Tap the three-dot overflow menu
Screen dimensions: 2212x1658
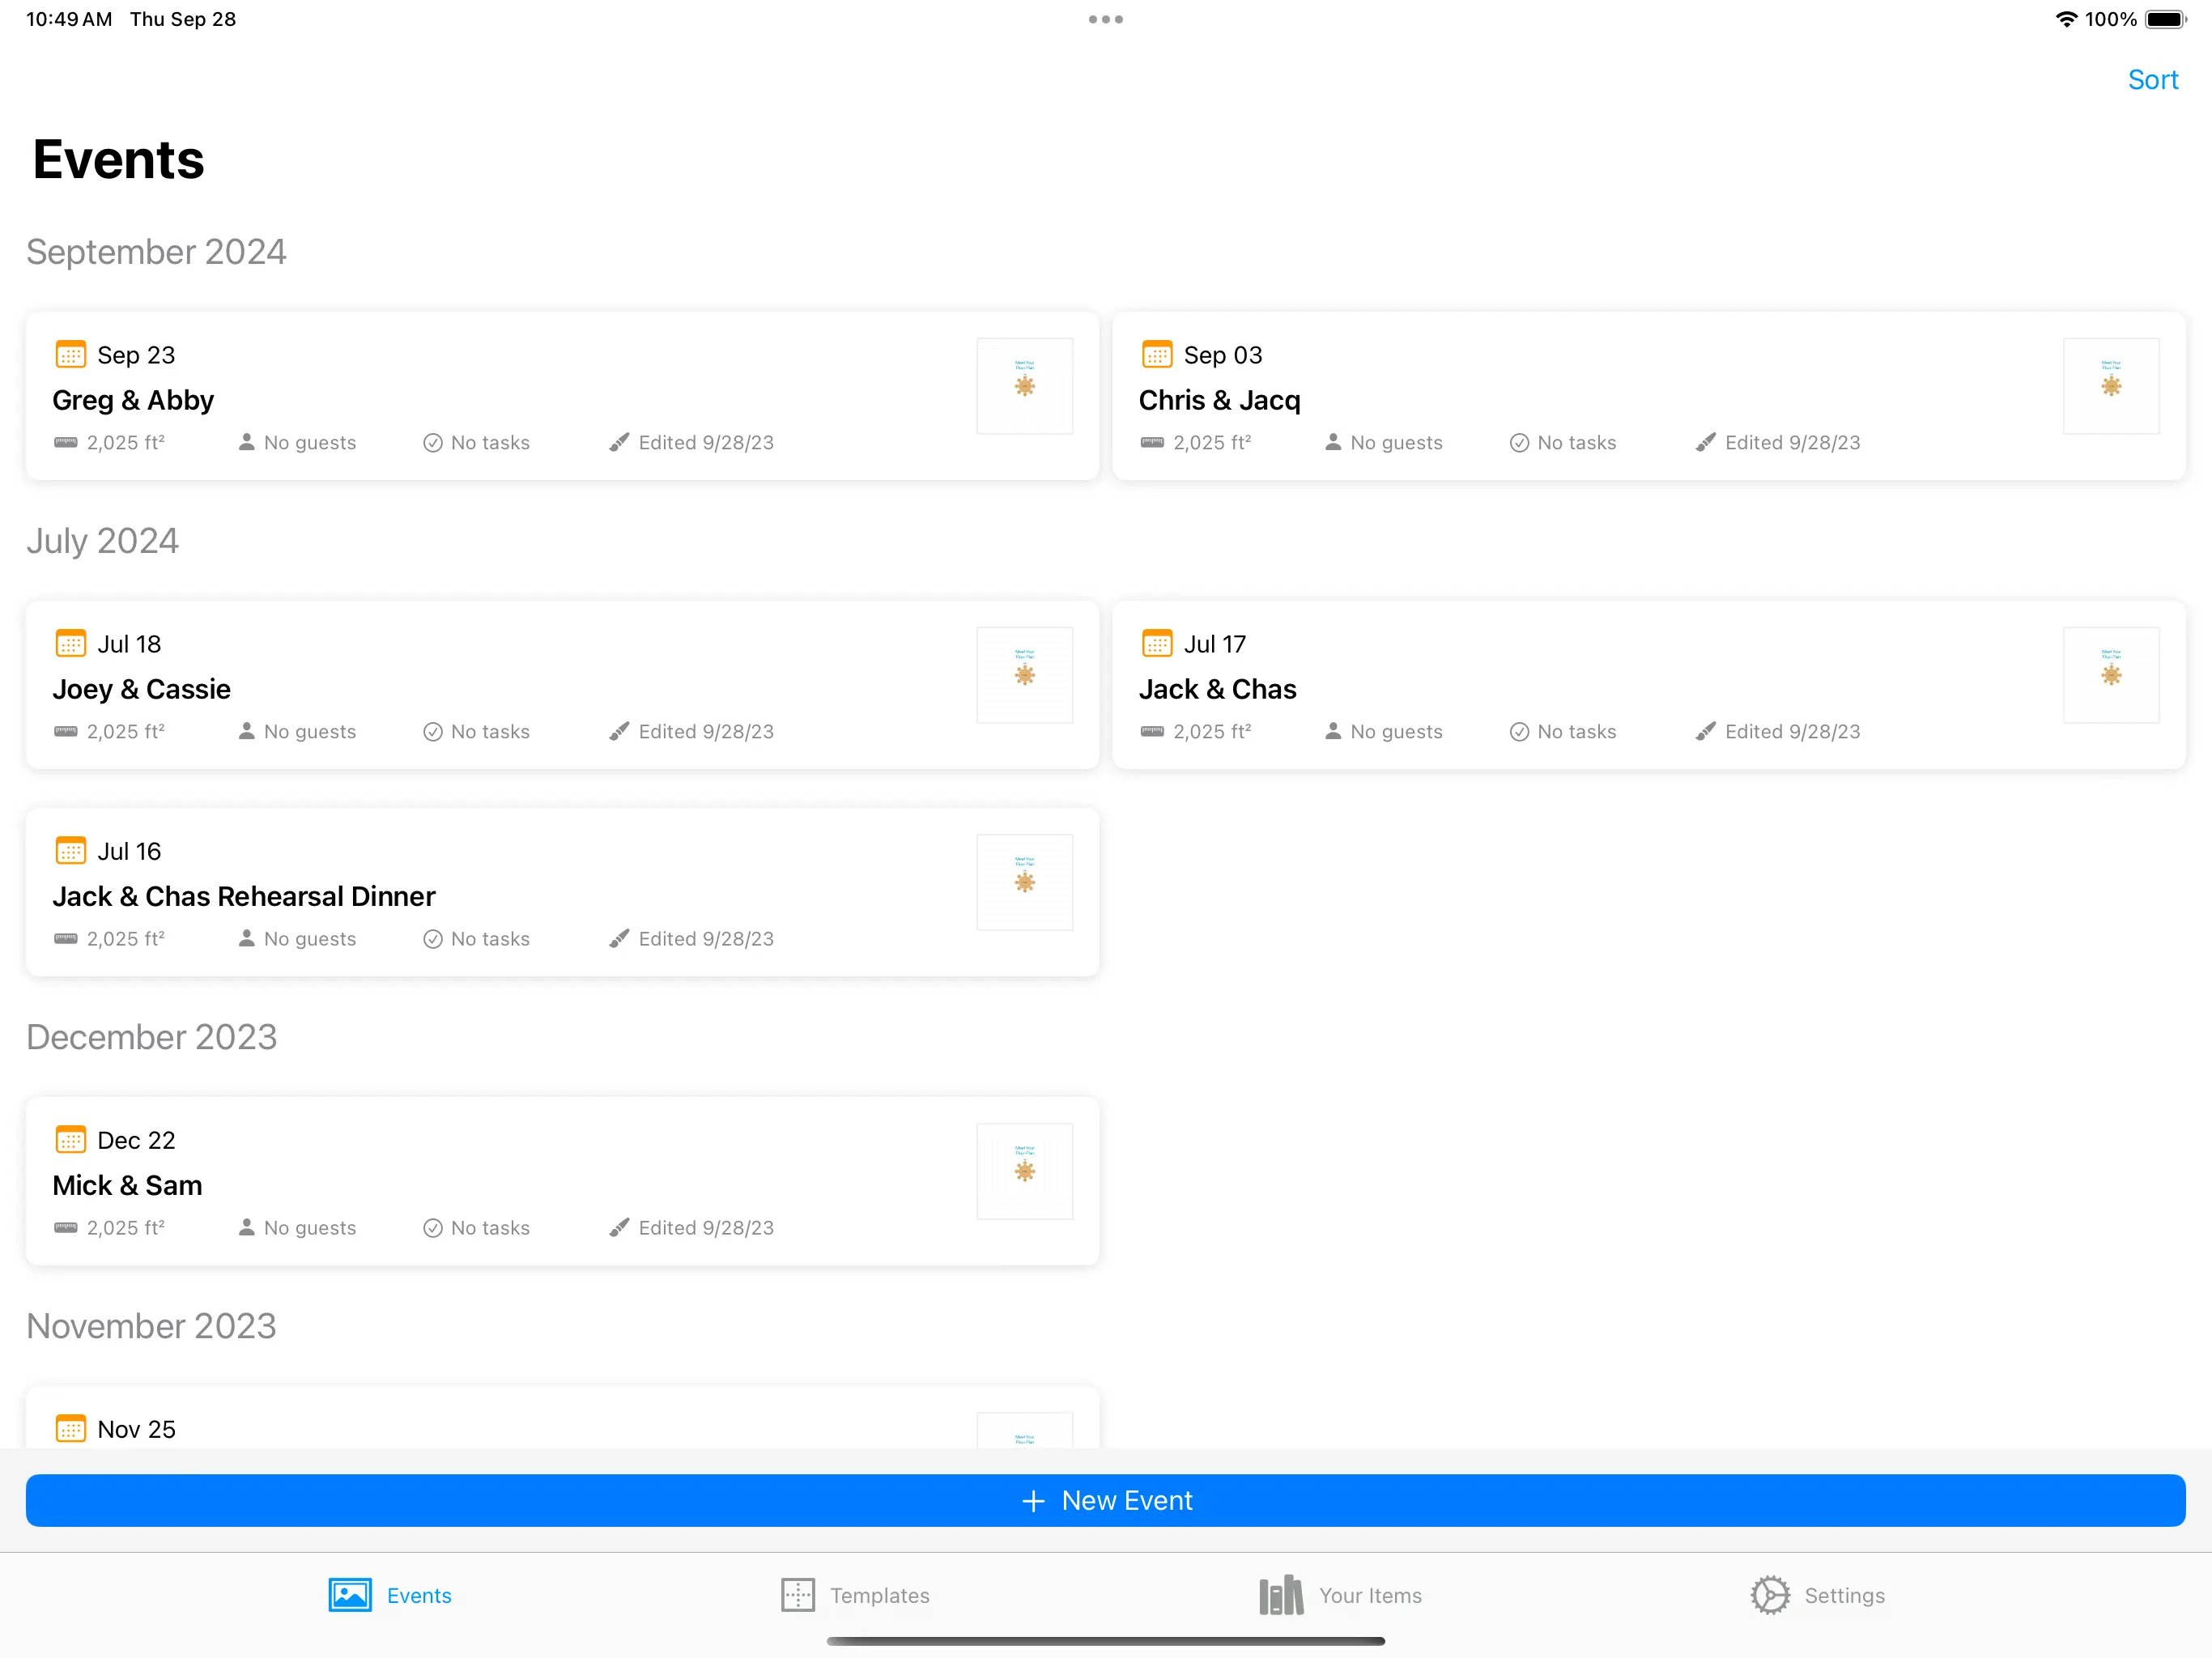(x=1106, y=19)
